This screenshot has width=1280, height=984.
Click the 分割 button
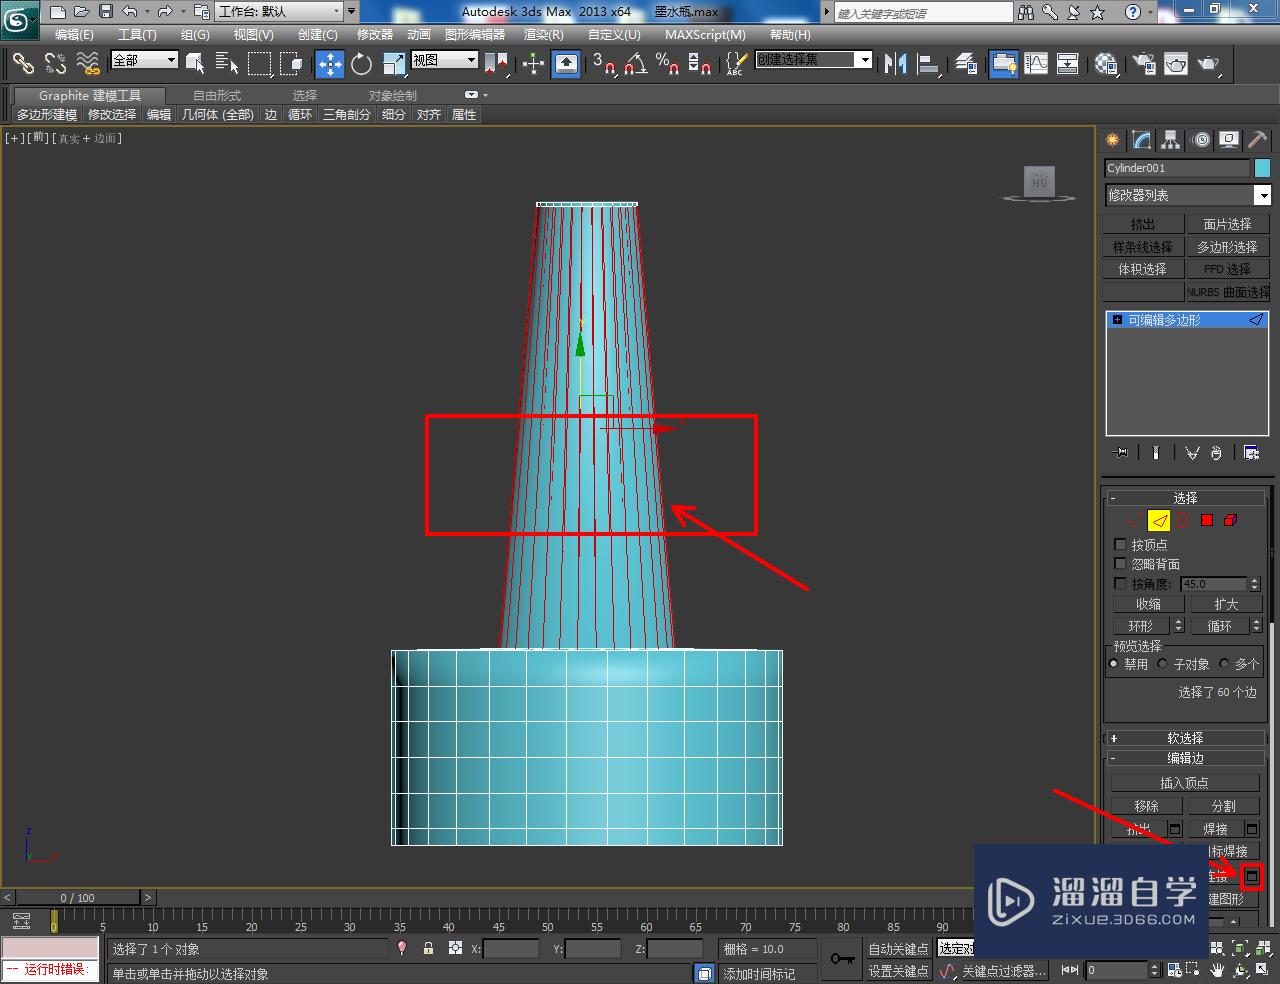coord(1224,806)
